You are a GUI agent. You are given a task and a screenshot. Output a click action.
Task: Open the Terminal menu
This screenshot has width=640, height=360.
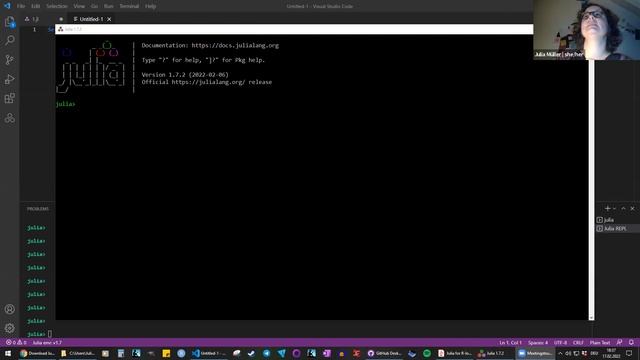129,6
